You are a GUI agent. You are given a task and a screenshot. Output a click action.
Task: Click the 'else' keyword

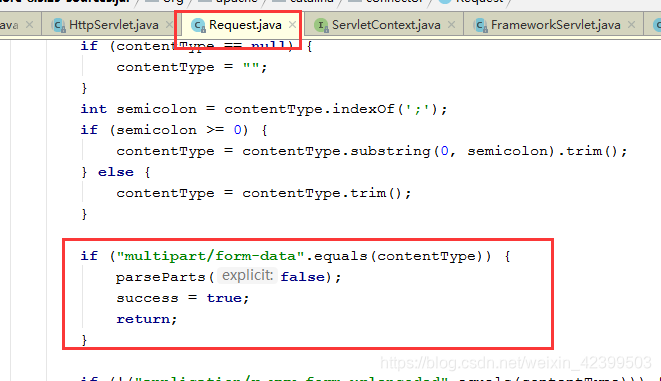click(x=116, y=172)
